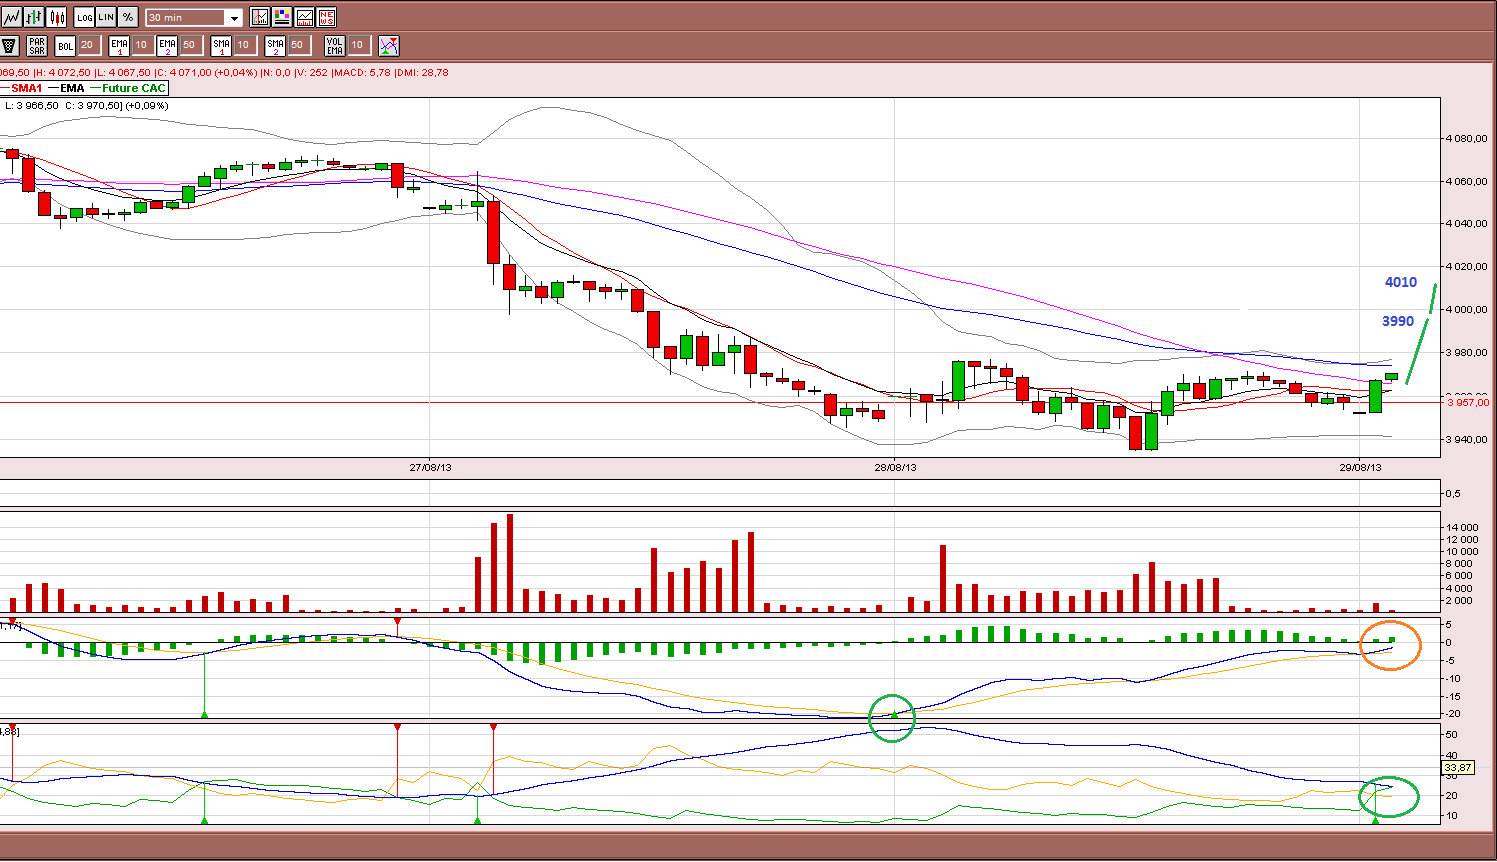The height and width of the screenshot is (862, 1497).
Task: Open the 30 min timeframe dropdown
Action: coord(194,17)
